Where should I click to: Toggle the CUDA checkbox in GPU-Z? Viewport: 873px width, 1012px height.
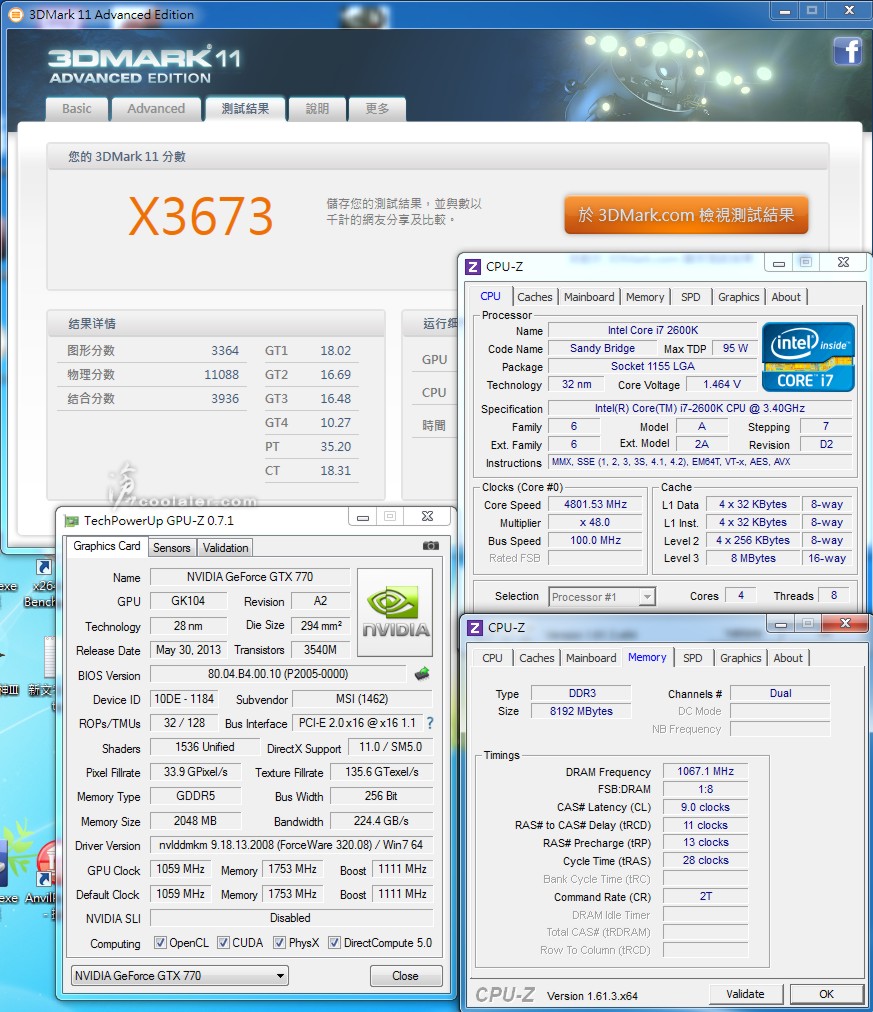223,942
